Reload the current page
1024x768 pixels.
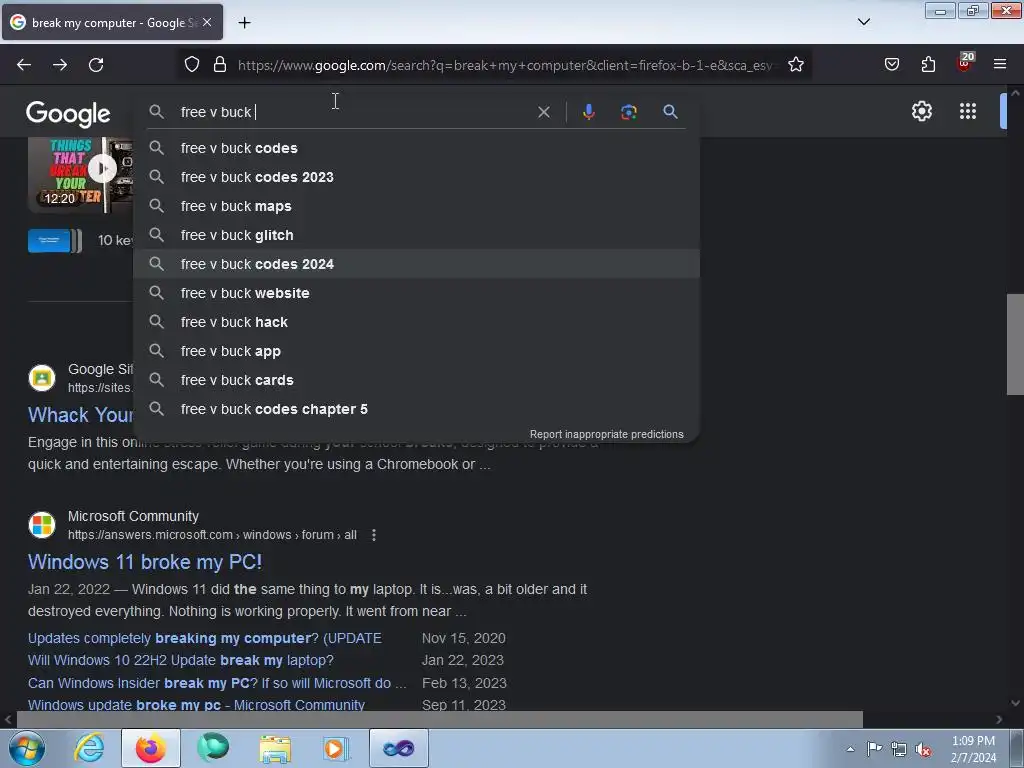click(x=96, y=65)
